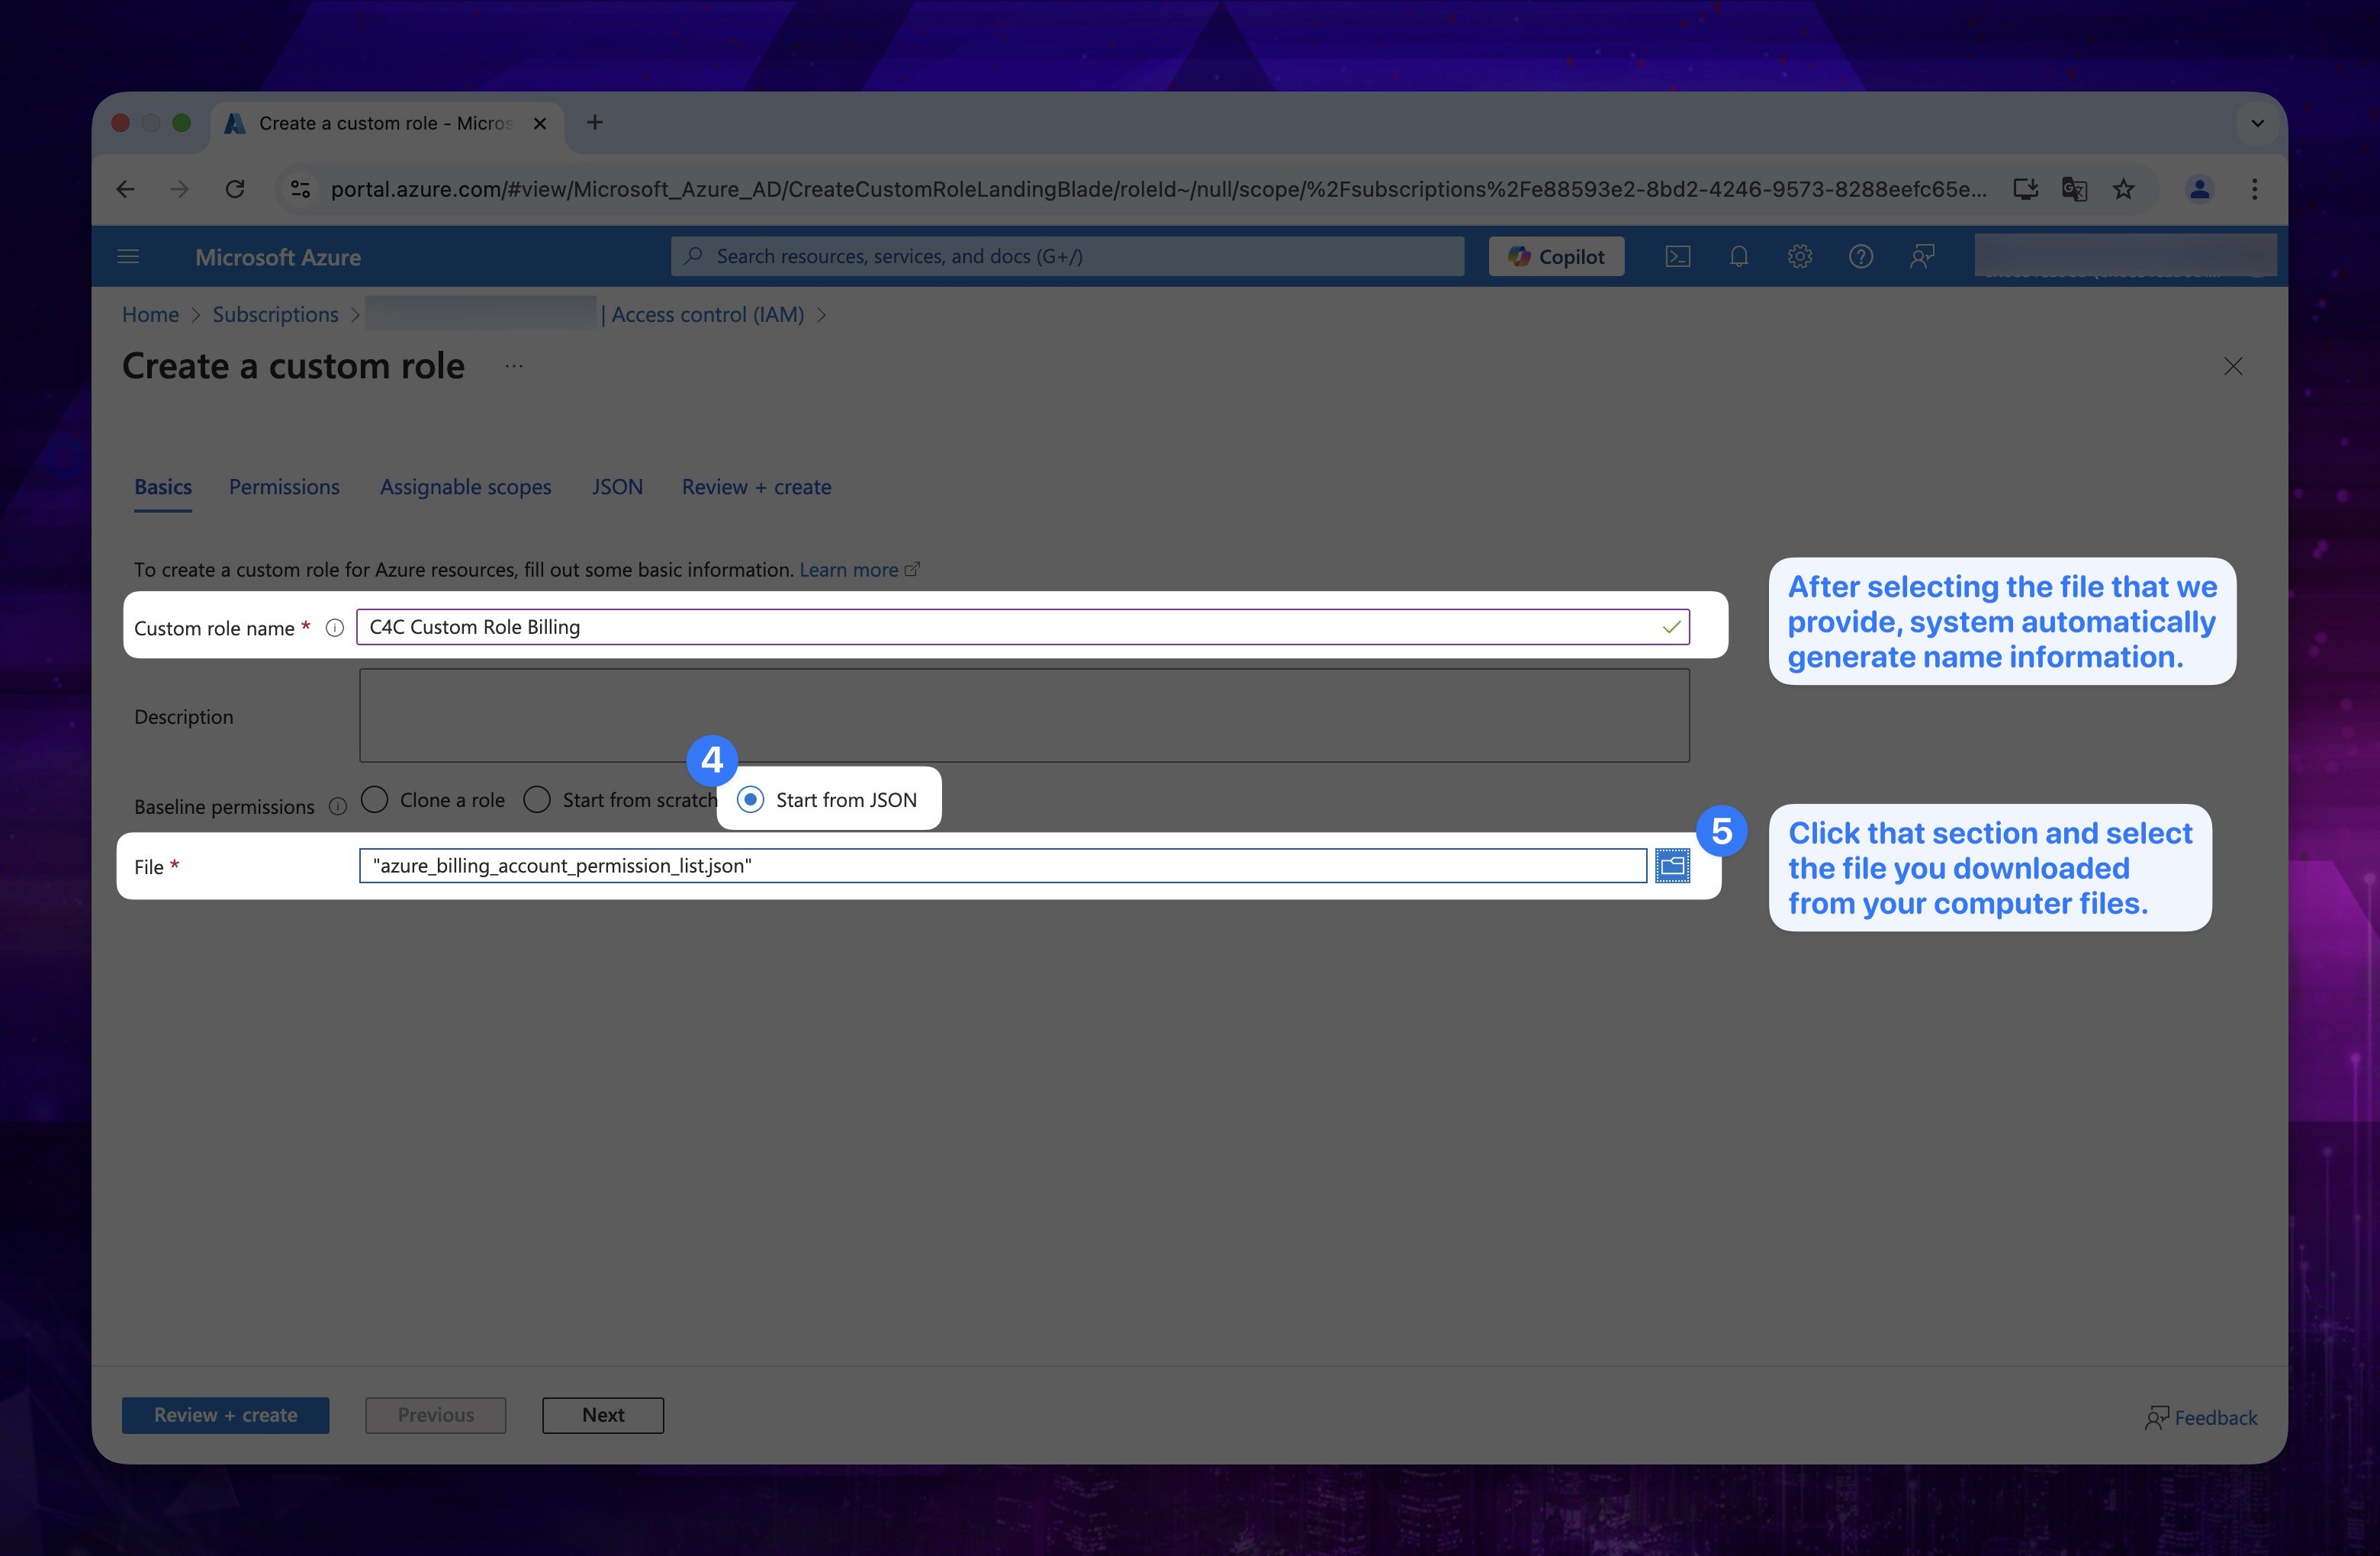Click the Custom role name field
2380x1556 pixels.
tap(1023, 627)
